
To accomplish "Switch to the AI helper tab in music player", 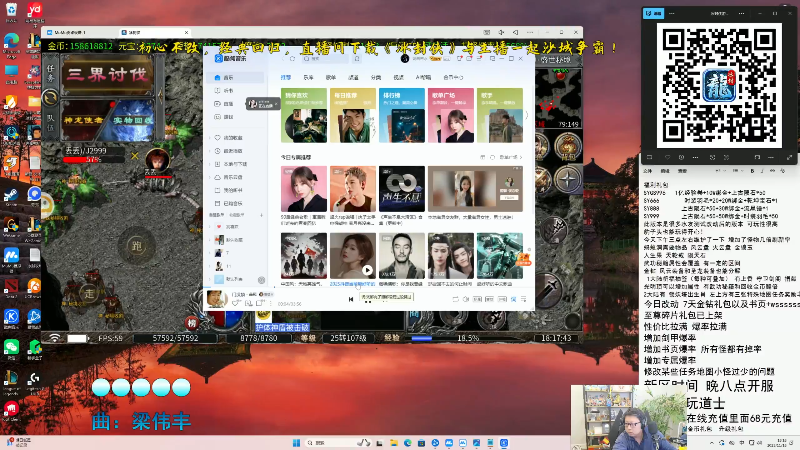I will click(423, 78).
